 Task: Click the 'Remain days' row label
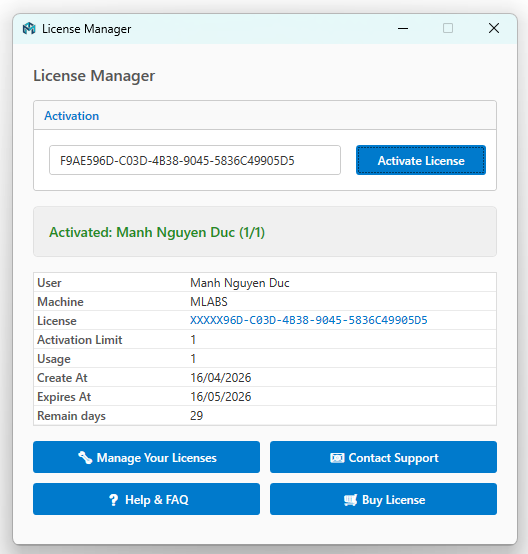coord(71,416)
